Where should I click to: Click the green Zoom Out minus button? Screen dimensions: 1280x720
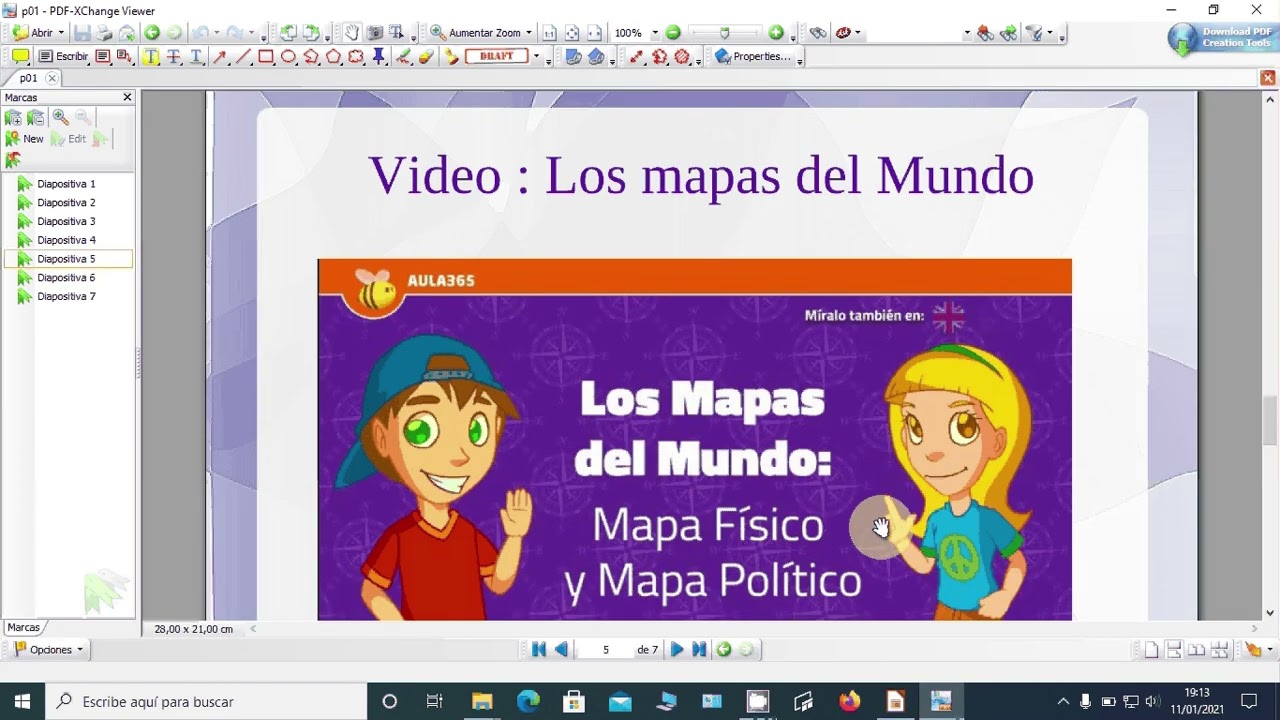point(673,33)
